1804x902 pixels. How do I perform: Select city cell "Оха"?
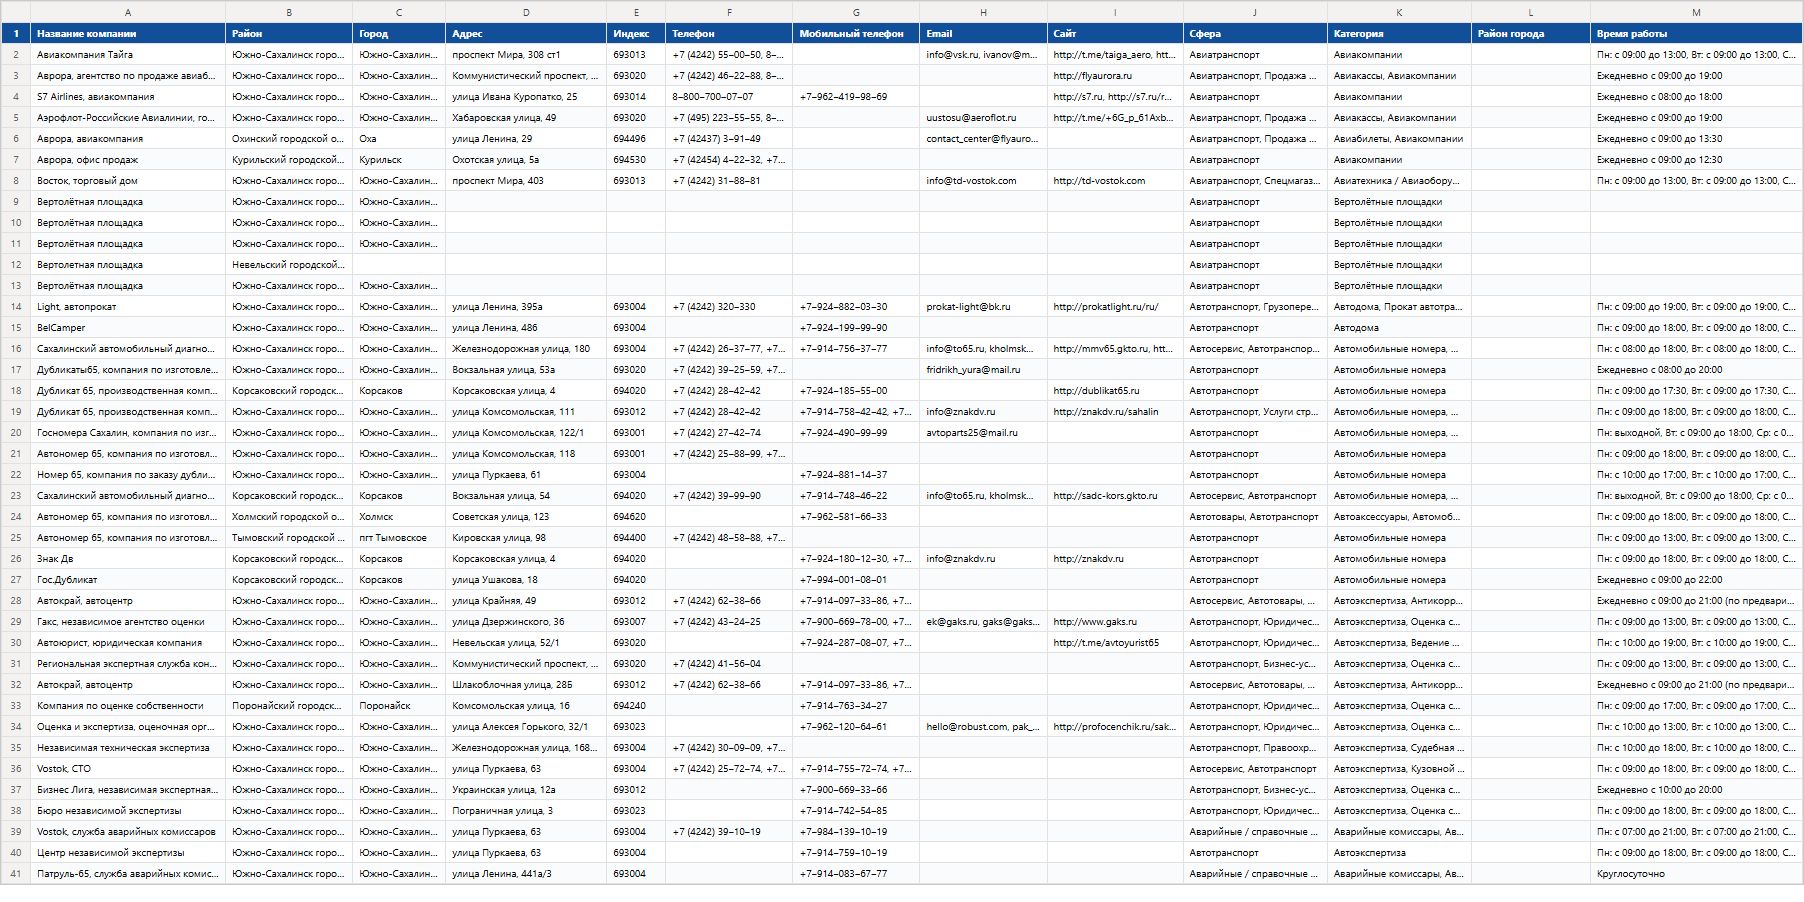[x=399, y=139]
